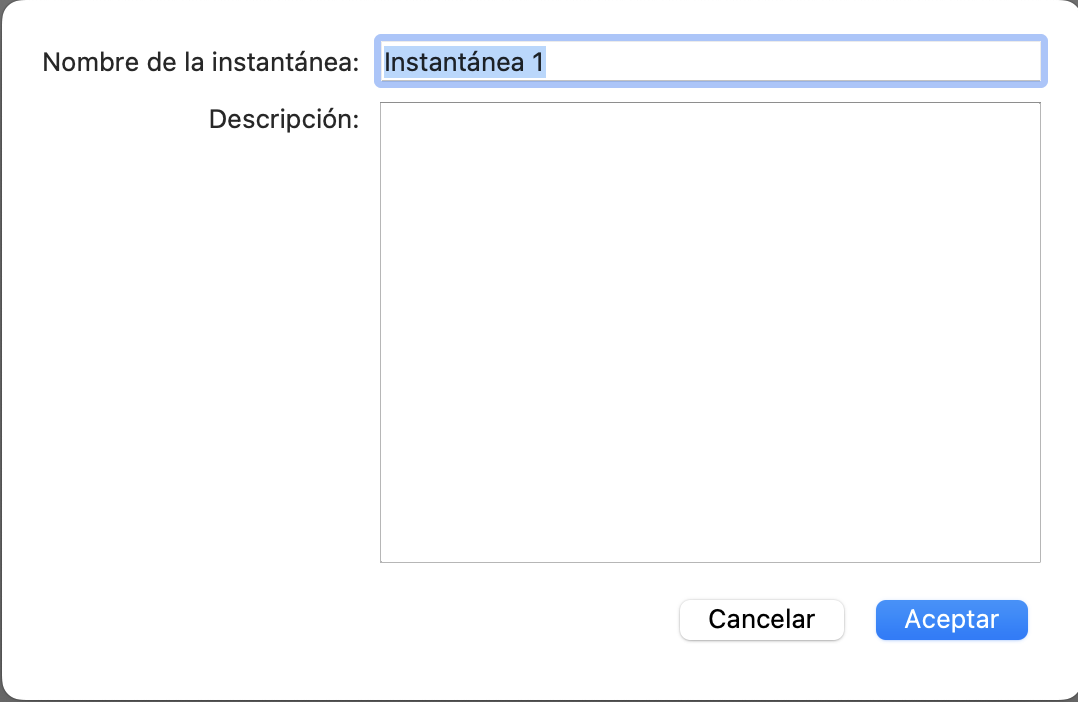Click the white Cancelar button
This screenshot has width=1078, height=702.
coord(761,619)
